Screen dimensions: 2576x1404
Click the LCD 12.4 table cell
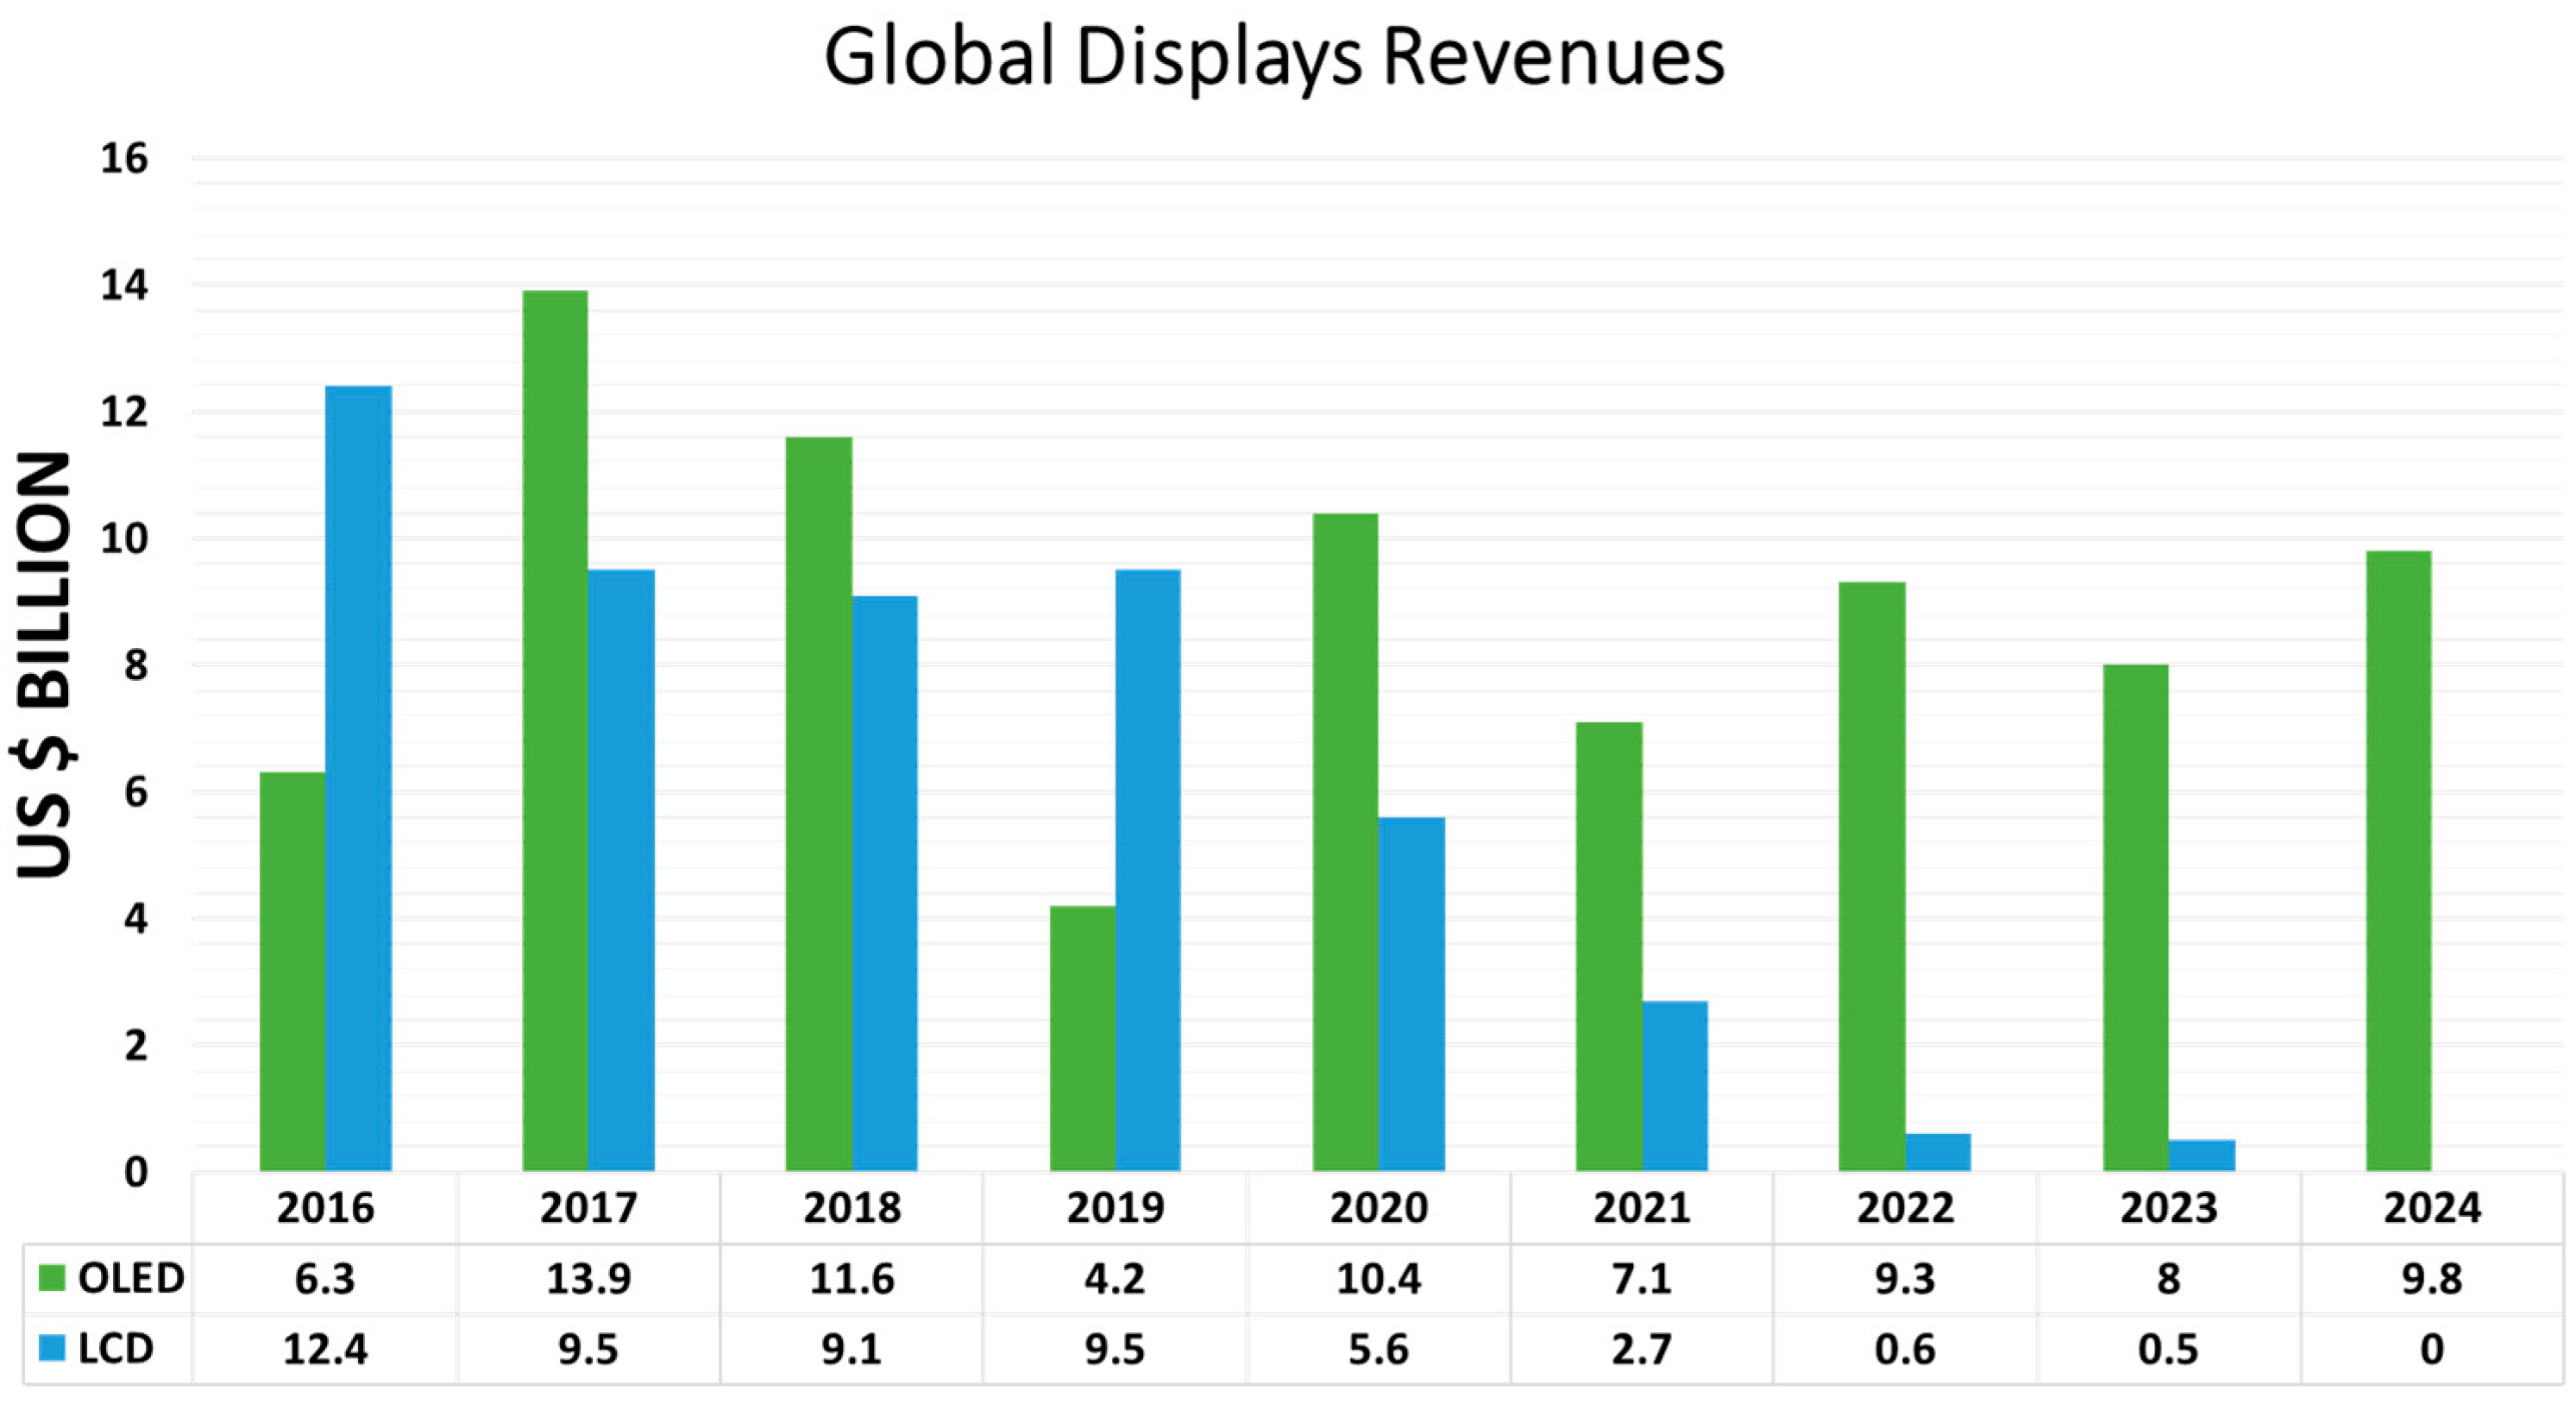tap(325, 1349)
